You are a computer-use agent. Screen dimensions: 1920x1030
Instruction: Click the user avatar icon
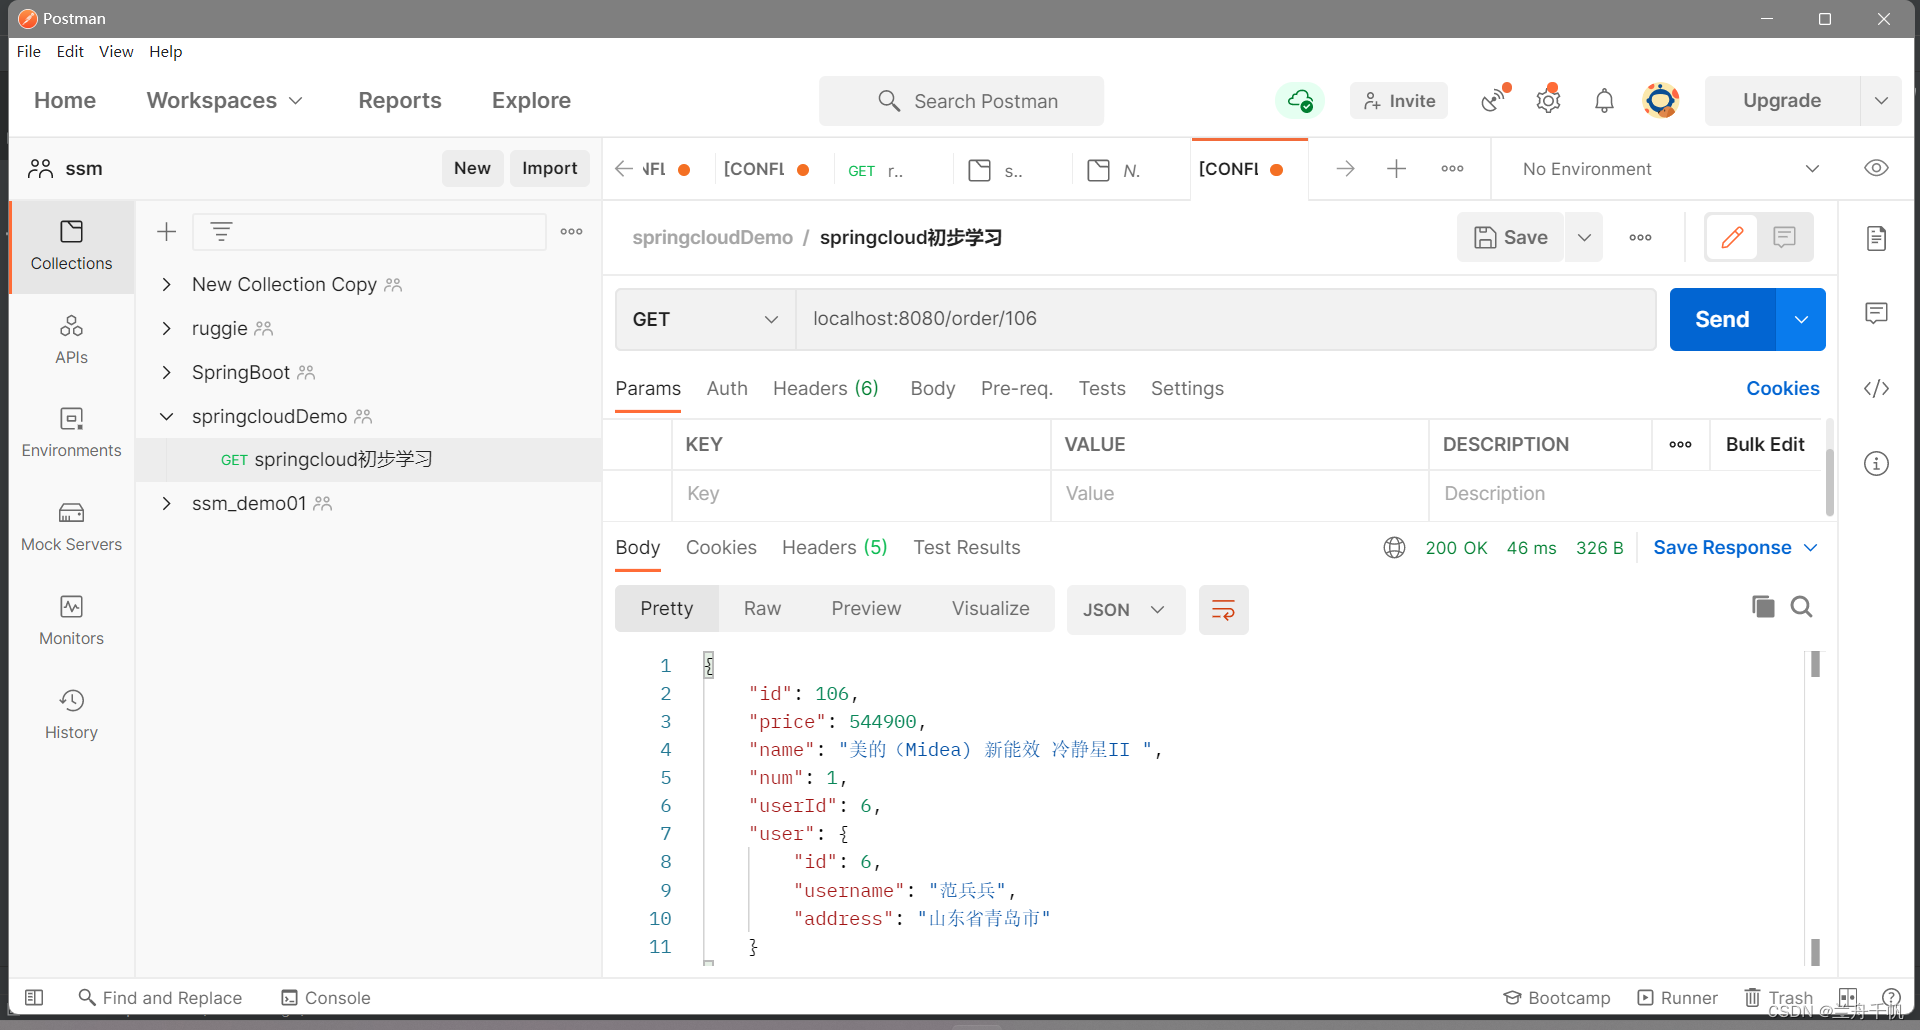(x=1661, y=100)
